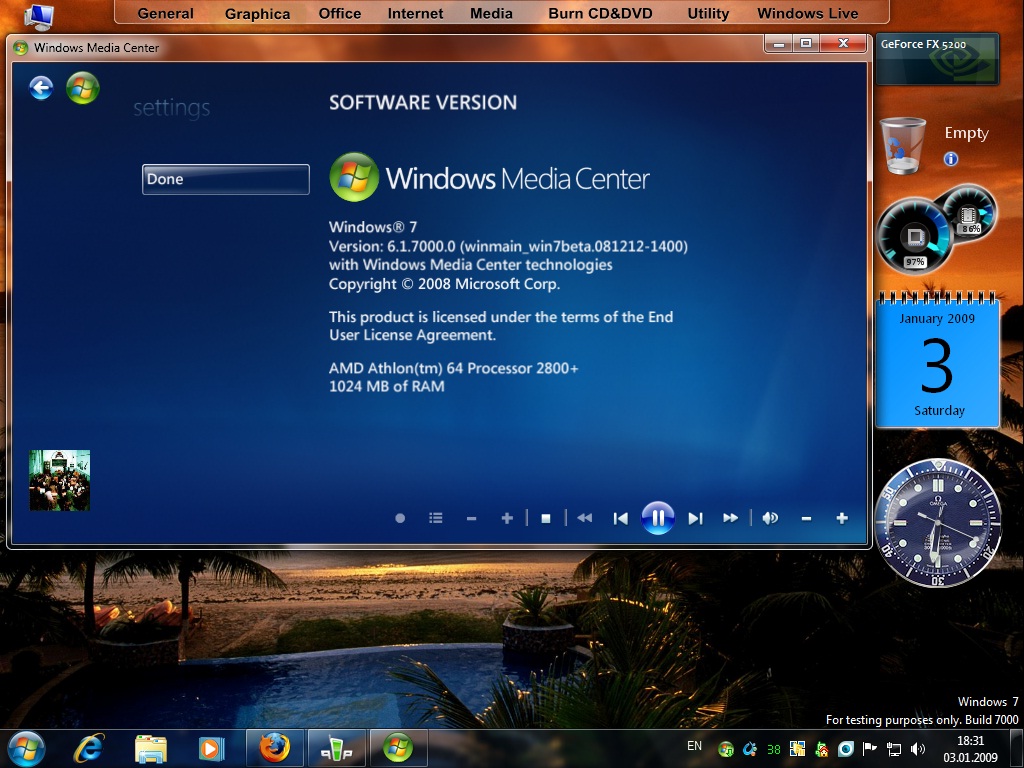The image size is (1024, 768).
Task: Open the guide list icon in transport bar
Action: click(x=436, y=519)
